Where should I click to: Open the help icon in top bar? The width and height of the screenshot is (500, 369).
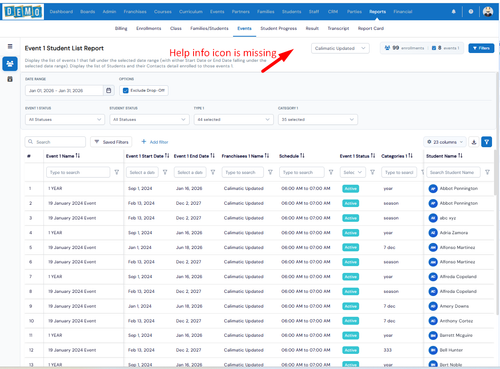coord(471,12)
